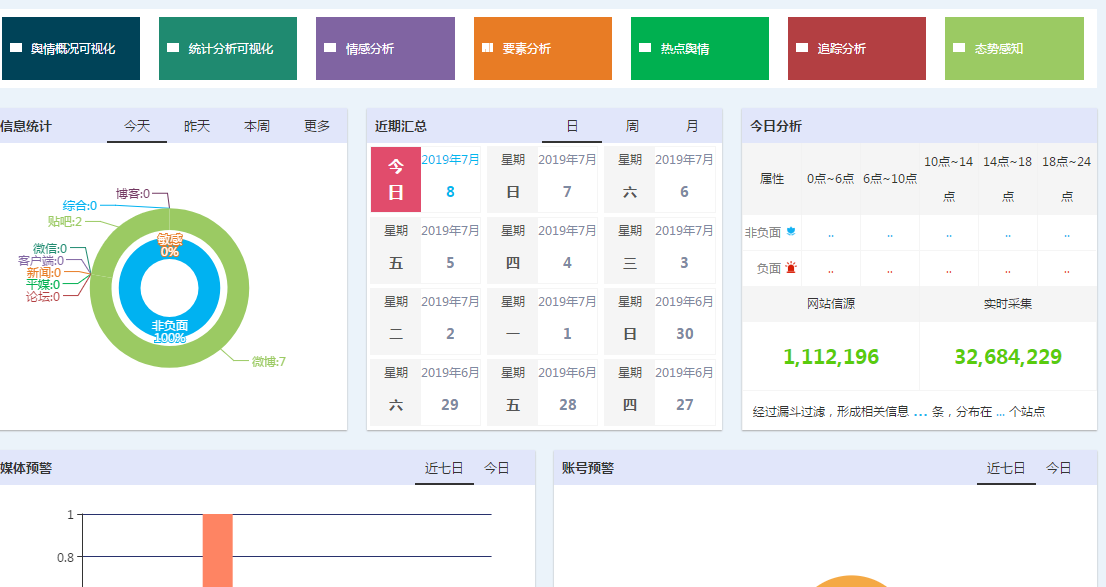Click the blue icon beside 非负面
The width and height of the screenshot is (1106, 587).
click(791, 231)
